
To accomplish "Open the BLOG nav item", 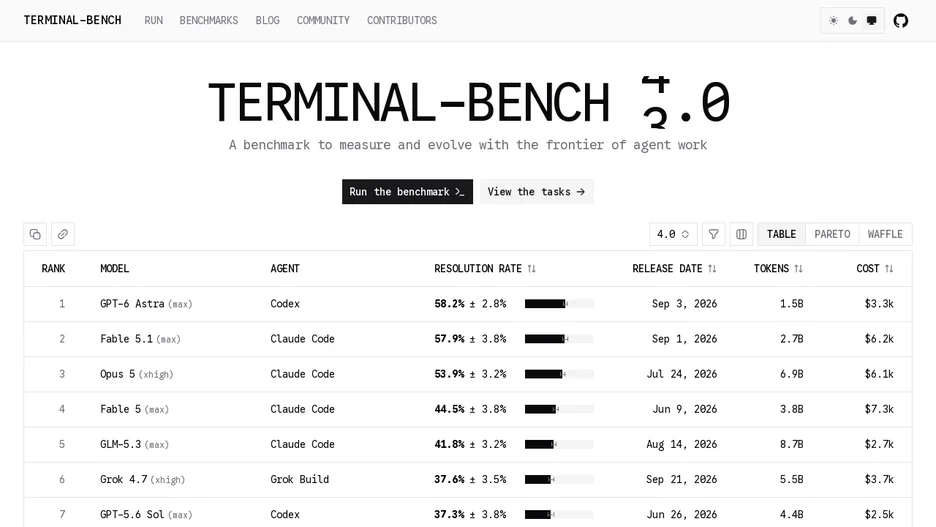I will coord(267,20).
